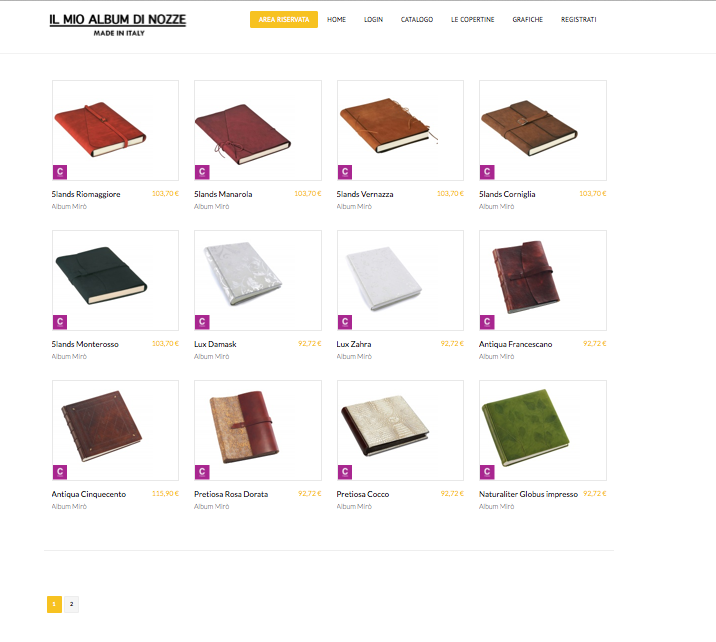Open Le Copertine menu item
716x642 pixels.
pyautogui.click(x=473, y=20)
